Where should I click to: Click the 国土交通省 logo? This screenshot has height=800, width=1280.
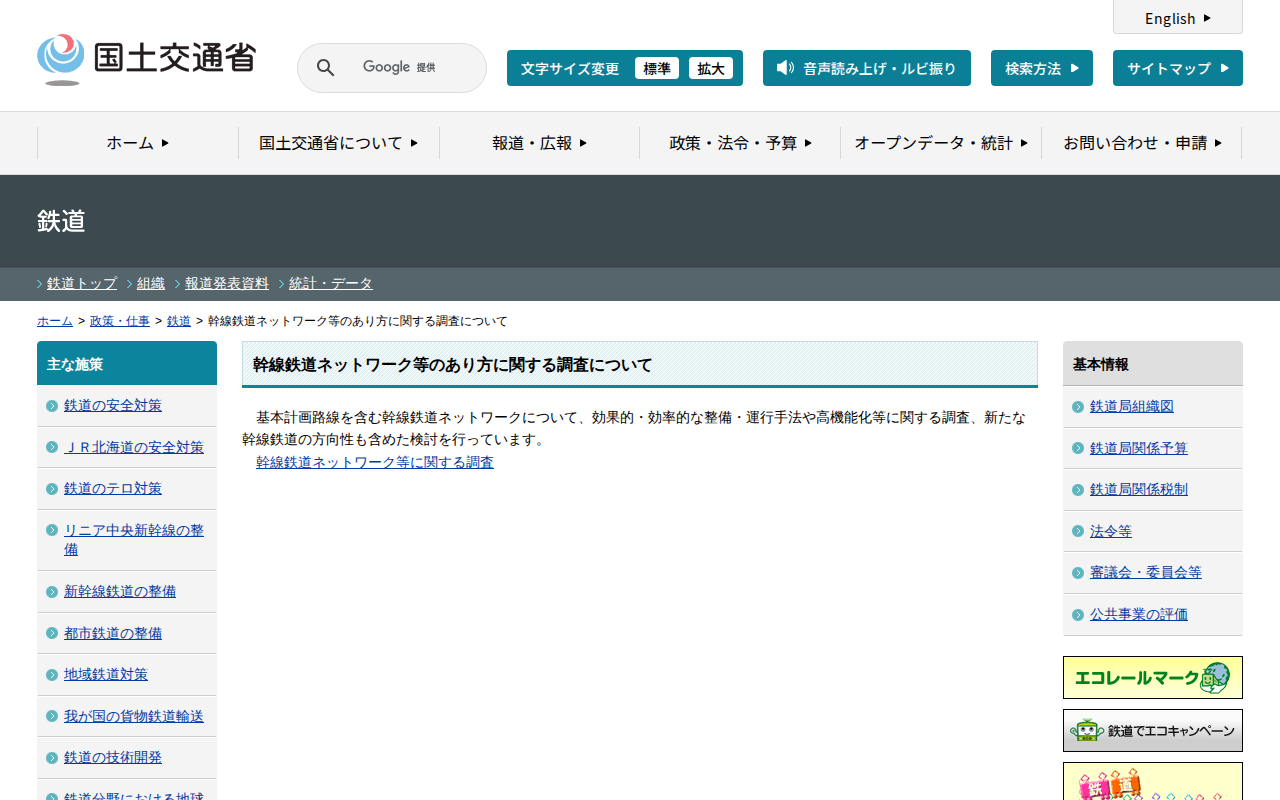pos(146,60)
